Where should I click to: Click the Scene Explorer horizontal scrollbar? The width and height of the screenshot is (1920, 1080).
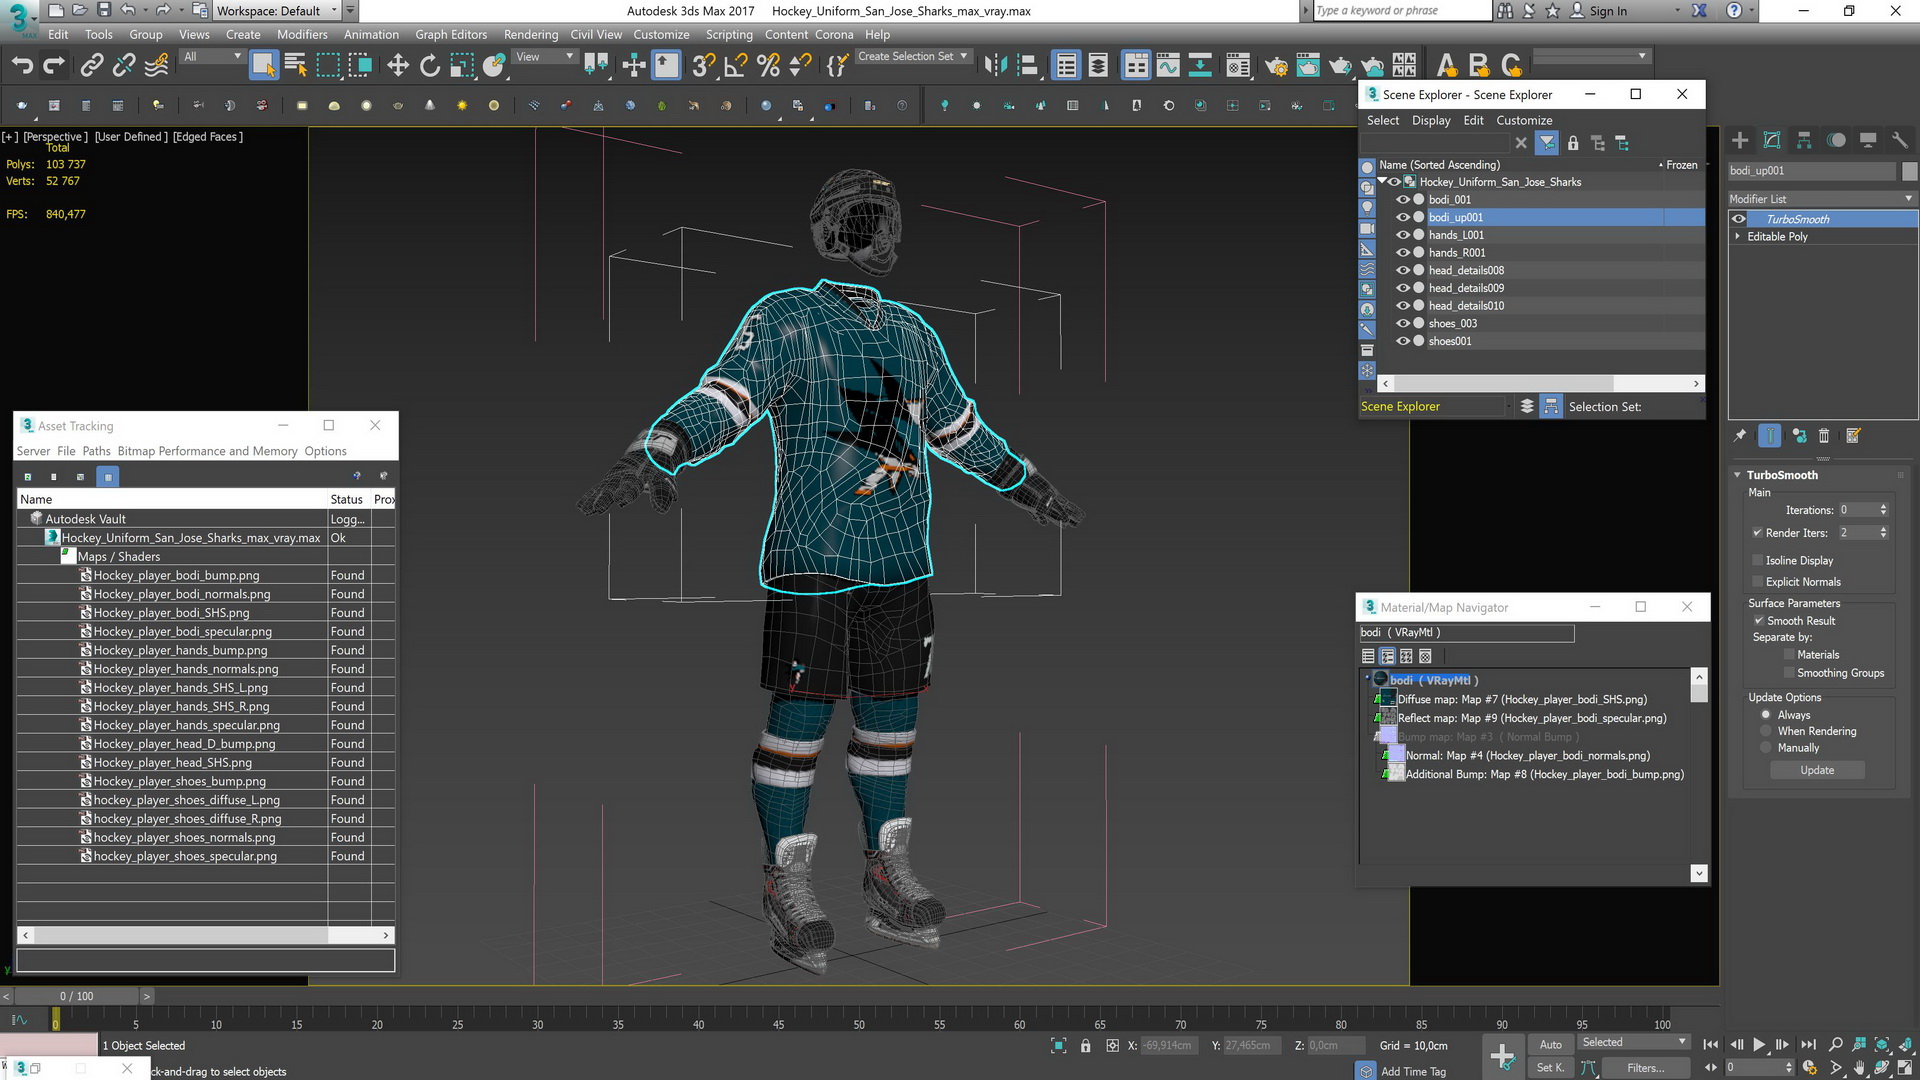click(x=1503, y=384)
